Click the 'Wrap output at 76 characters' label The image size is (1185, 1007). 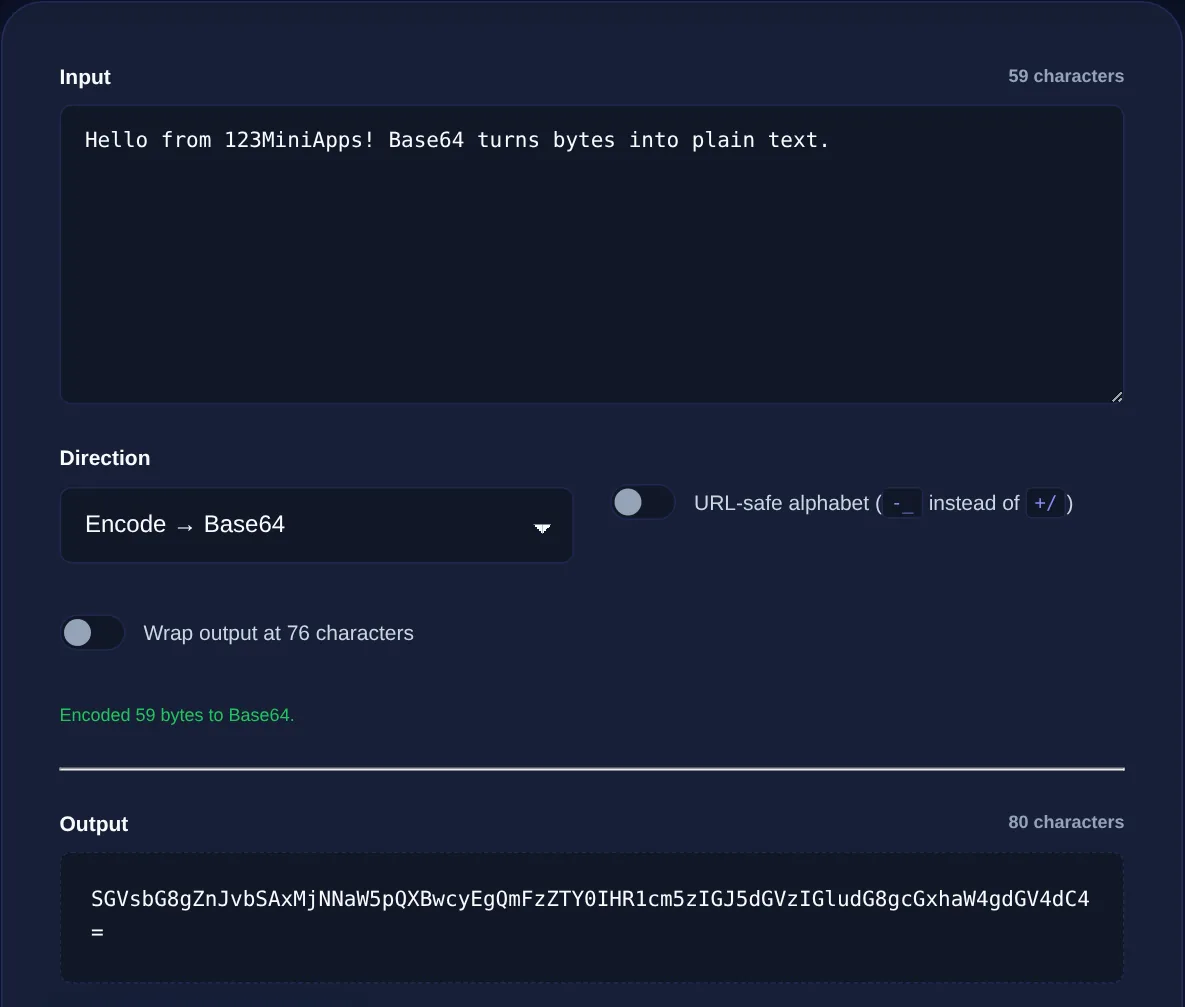[278, 633]
